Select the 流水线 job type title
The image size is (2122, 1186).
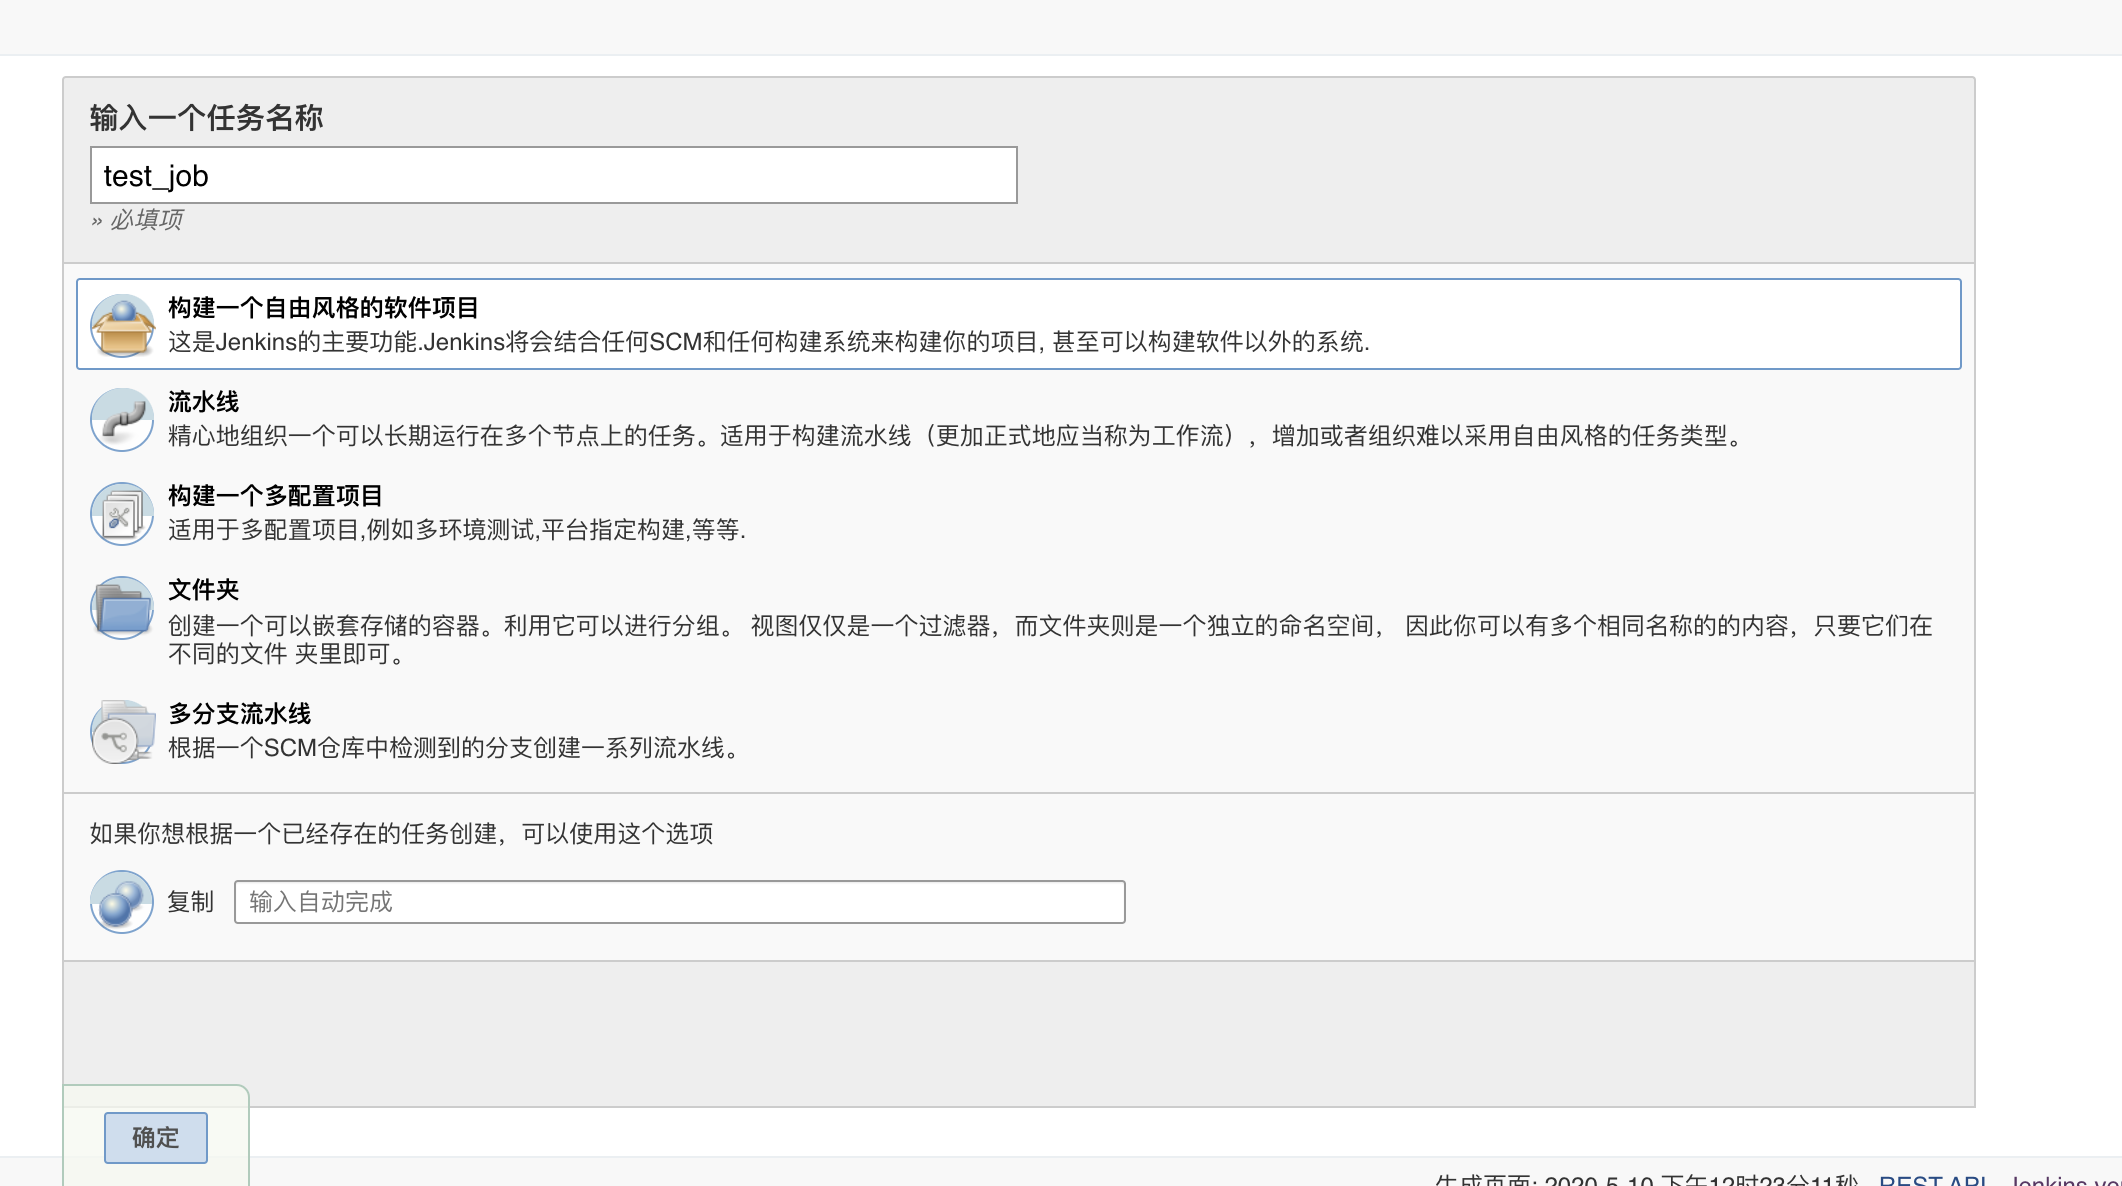tap(203, 402)
